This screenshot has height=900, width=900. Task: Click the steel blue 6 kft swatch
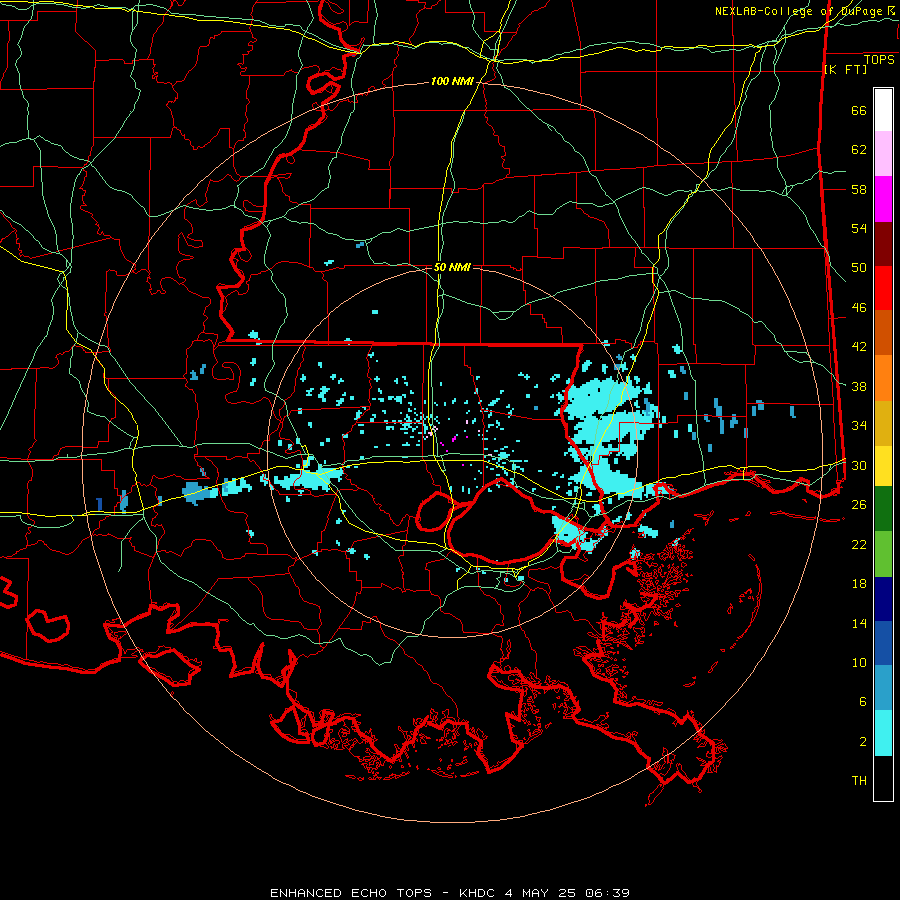883,688
